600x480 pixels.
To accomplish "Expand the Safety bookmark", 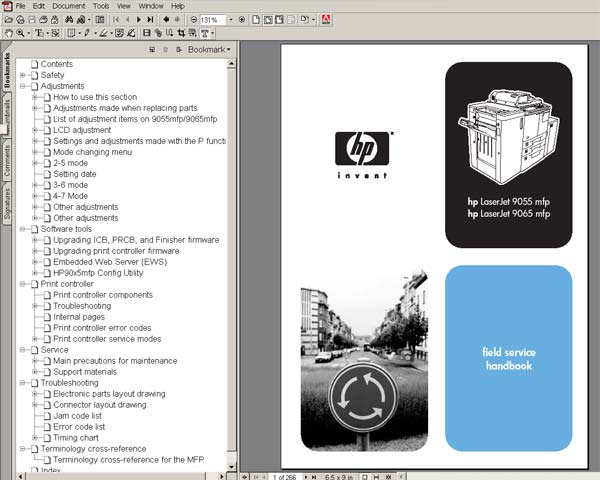I will pos(23,75).
